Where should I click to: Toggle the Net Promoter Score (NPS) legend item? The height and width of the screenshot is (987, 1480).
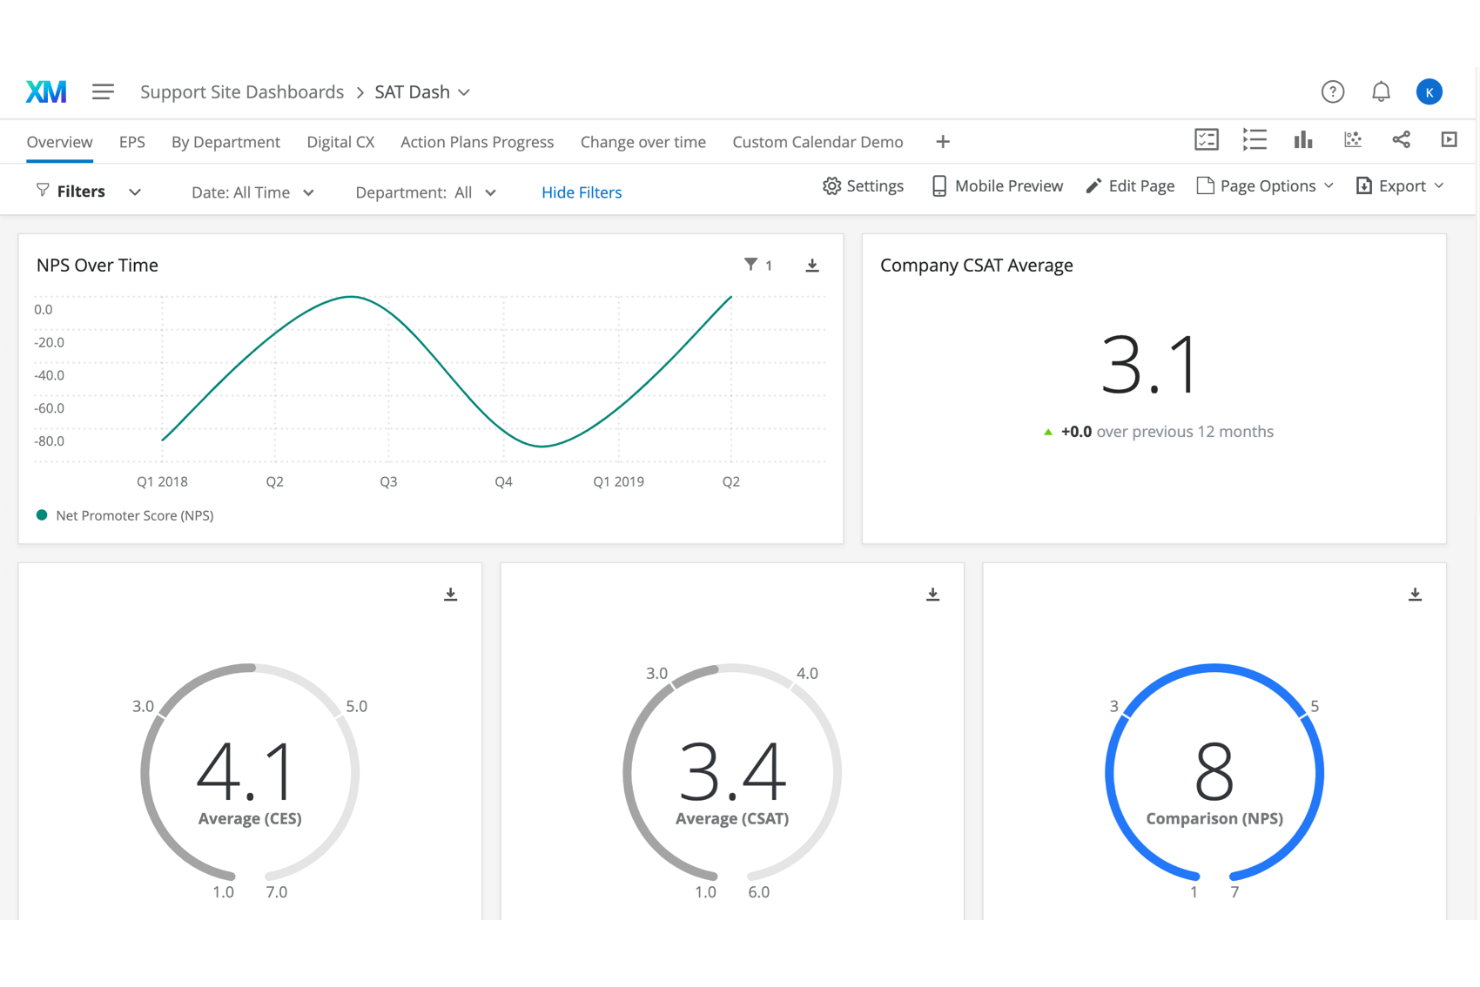(x=125, y=516)
